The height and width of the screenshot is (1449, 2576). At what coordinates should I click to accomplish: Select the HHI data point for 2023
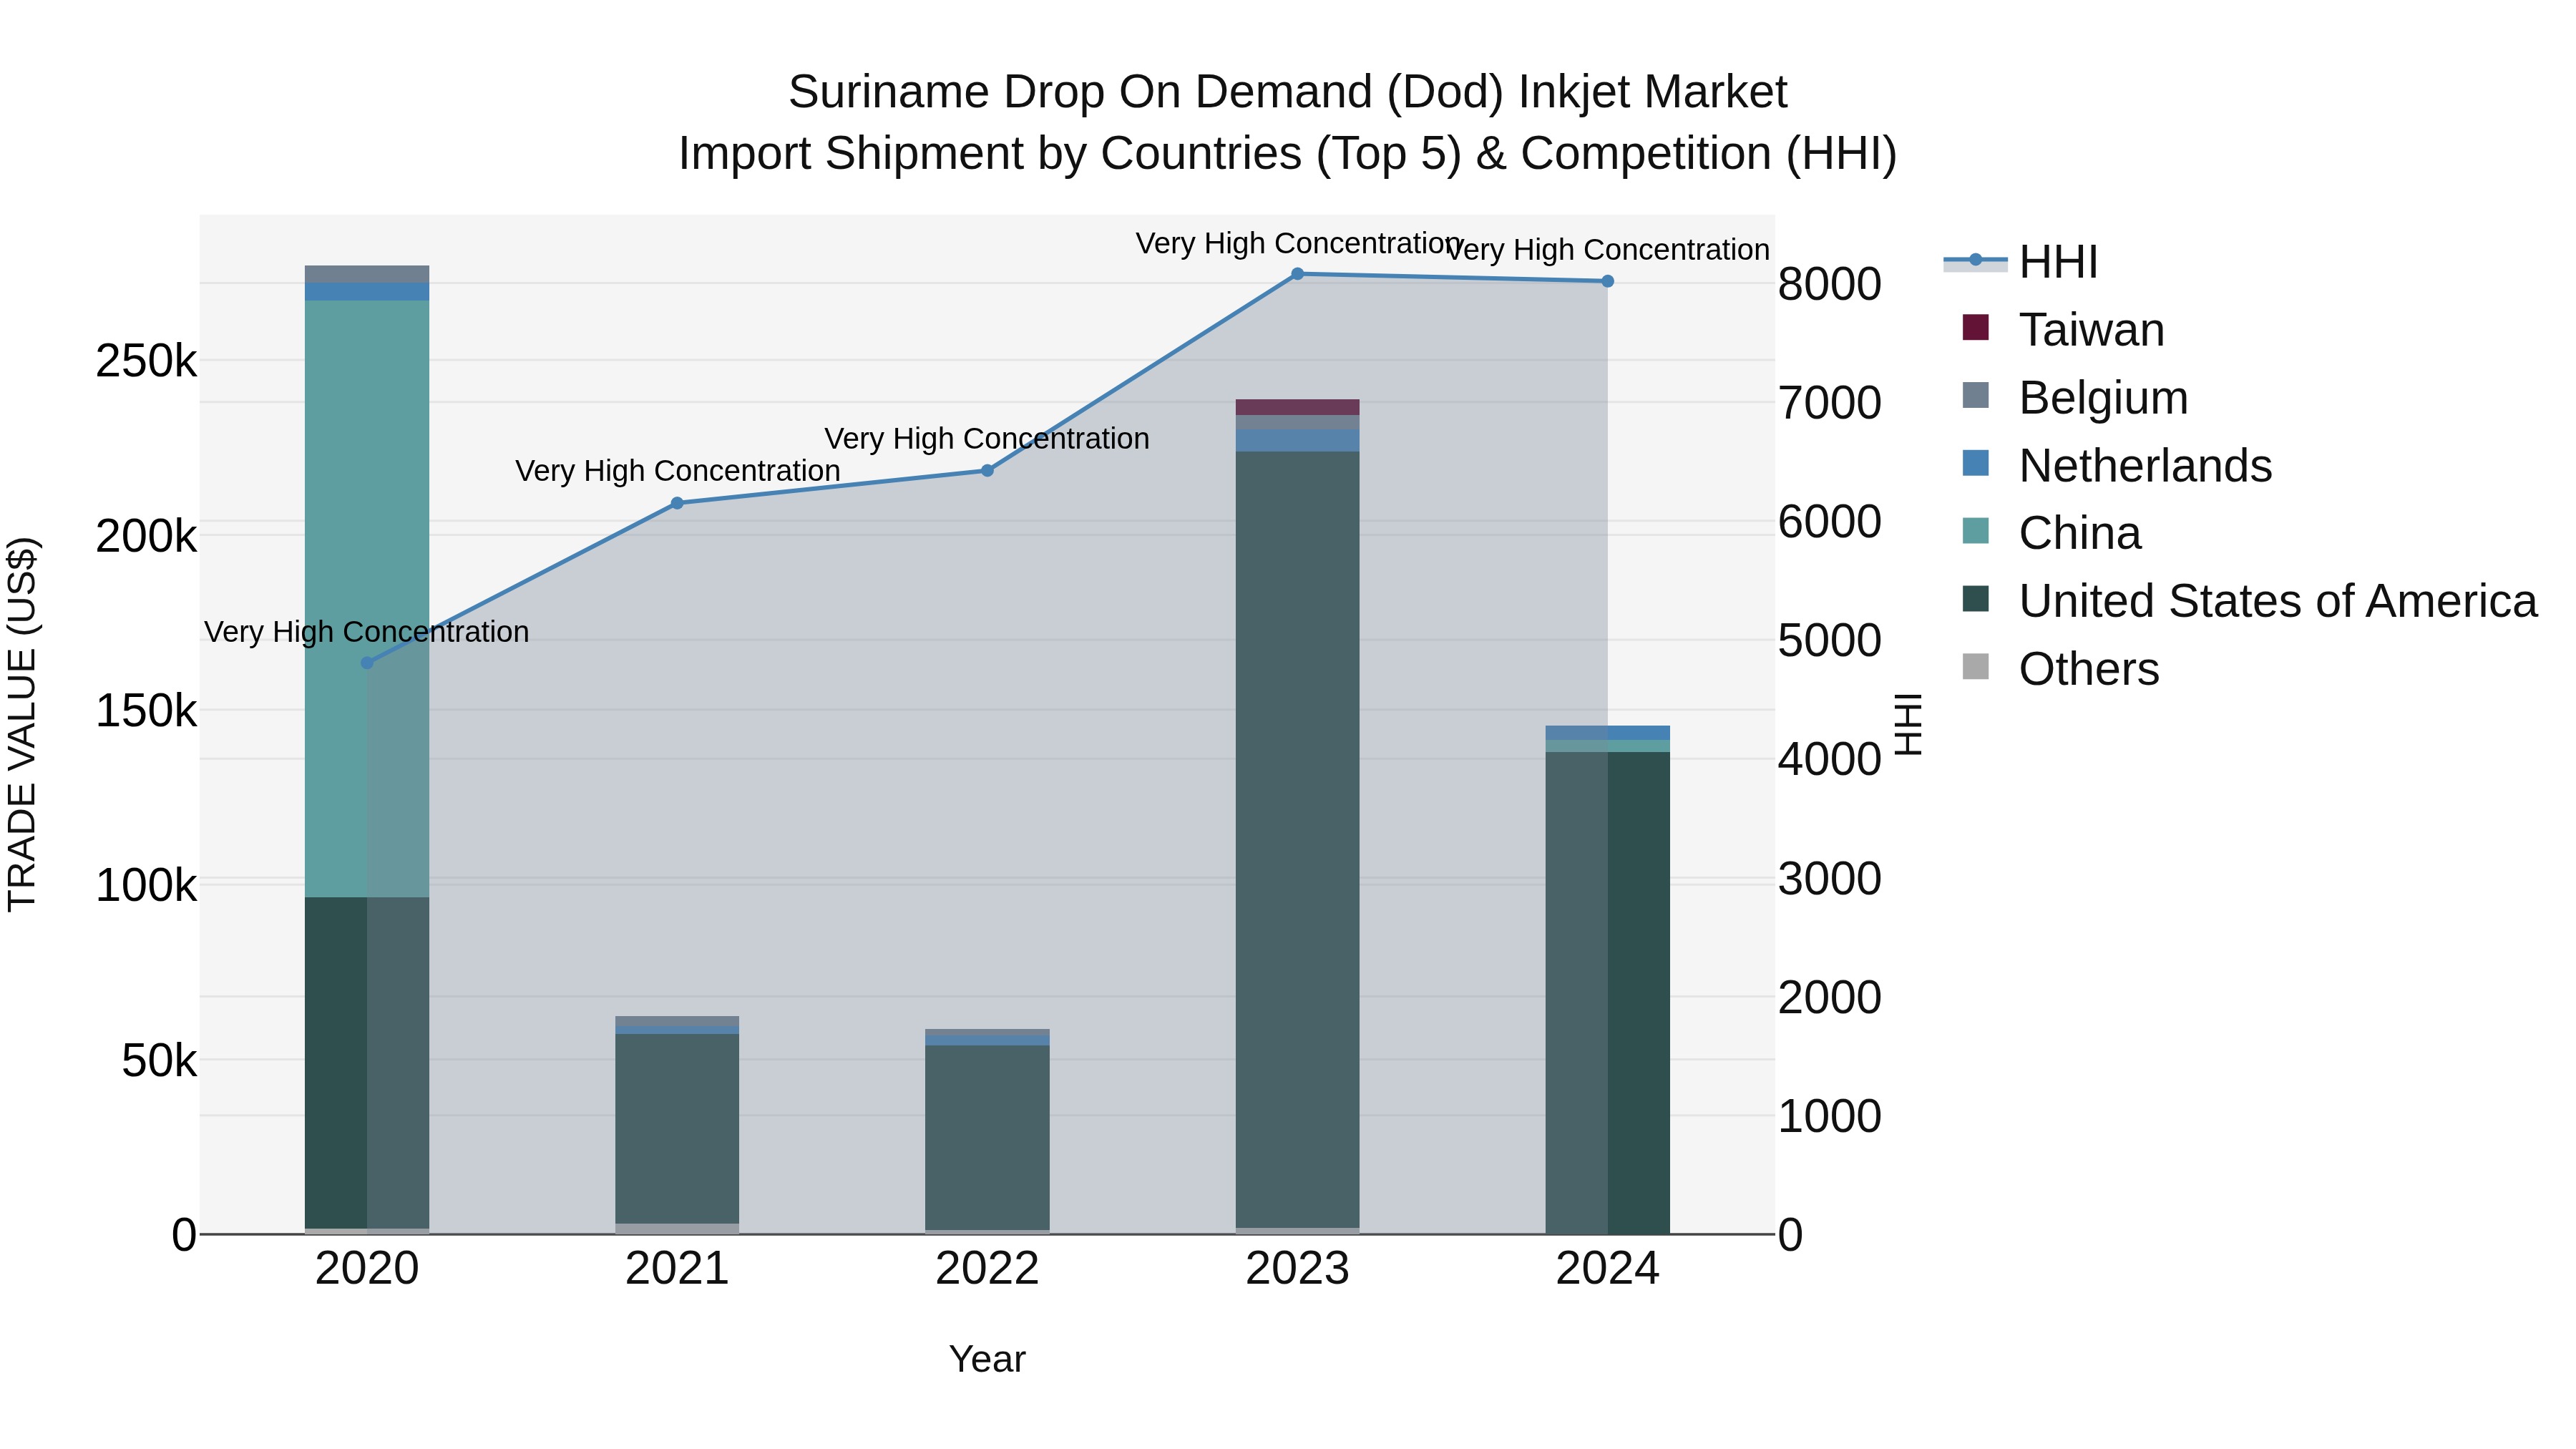click(x=1297, y=274)
